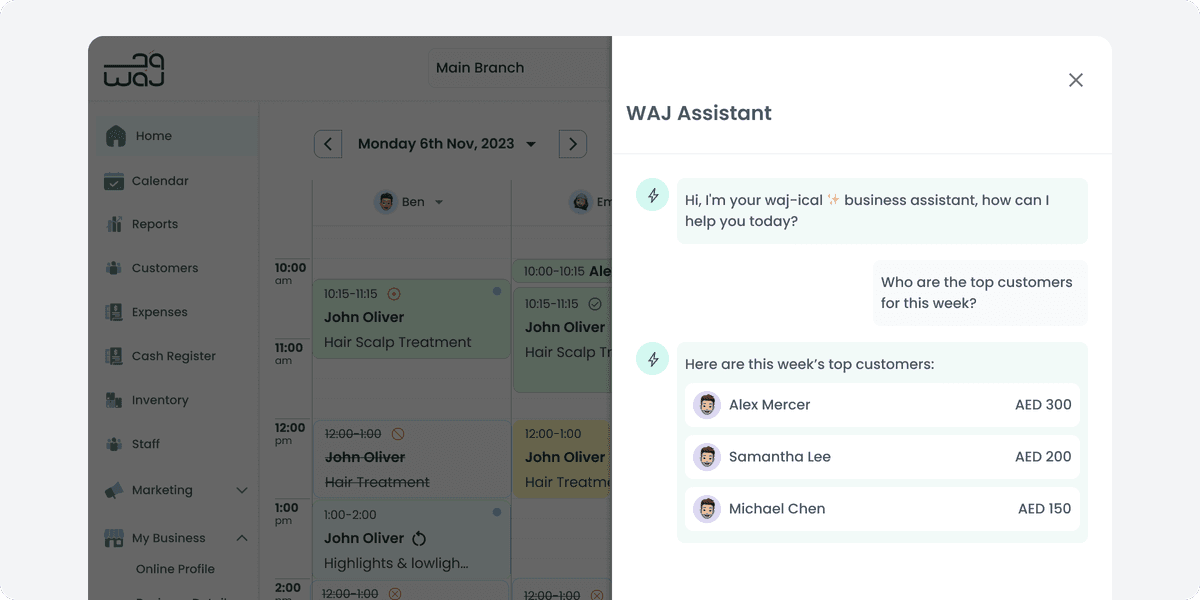Open Customers using its sidebar icon
This screenshot has width=1200, height=600.
pos(115,268)
